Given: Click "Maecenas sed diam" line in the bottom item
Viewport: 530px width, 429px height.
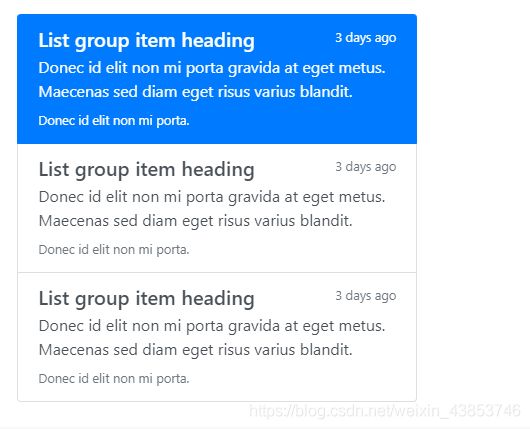Looking at the screenshot, I should (x=195, y=350).
